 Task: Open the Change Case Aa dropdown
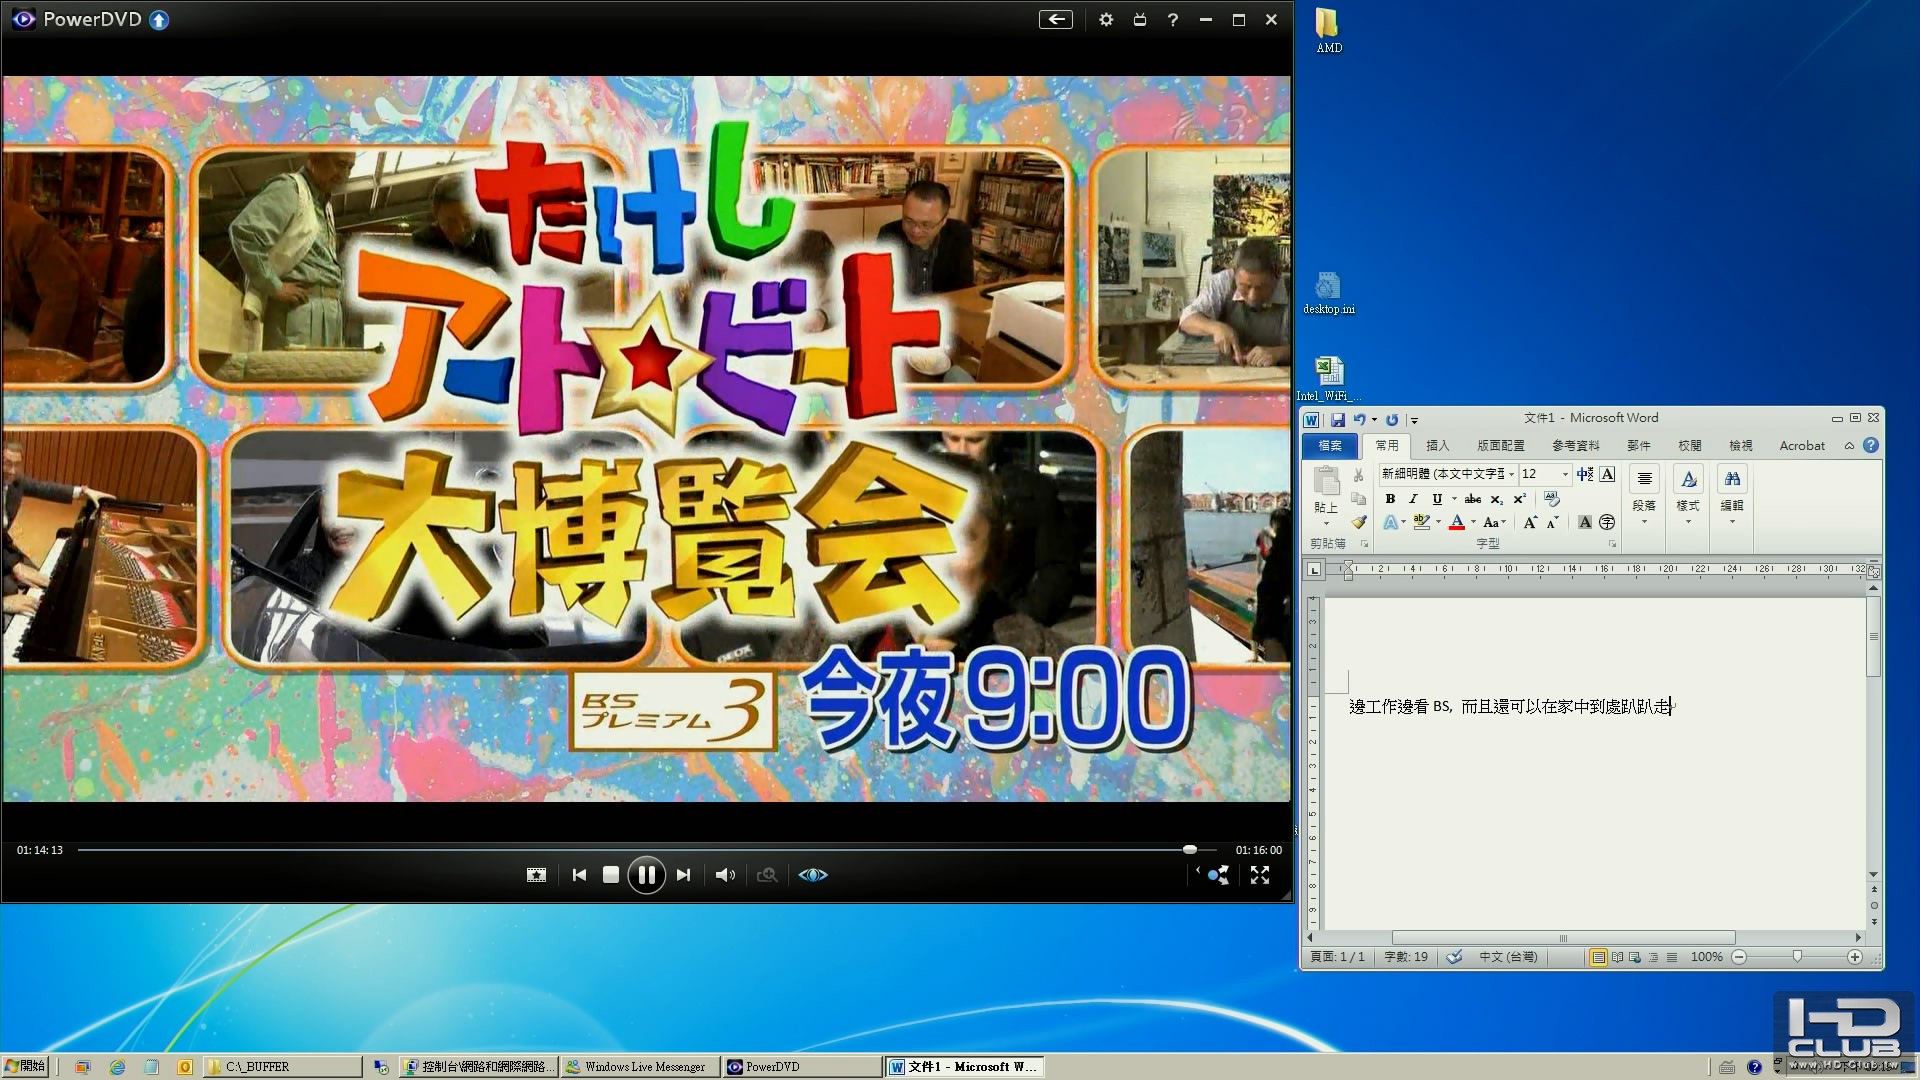click(1494, 522)
